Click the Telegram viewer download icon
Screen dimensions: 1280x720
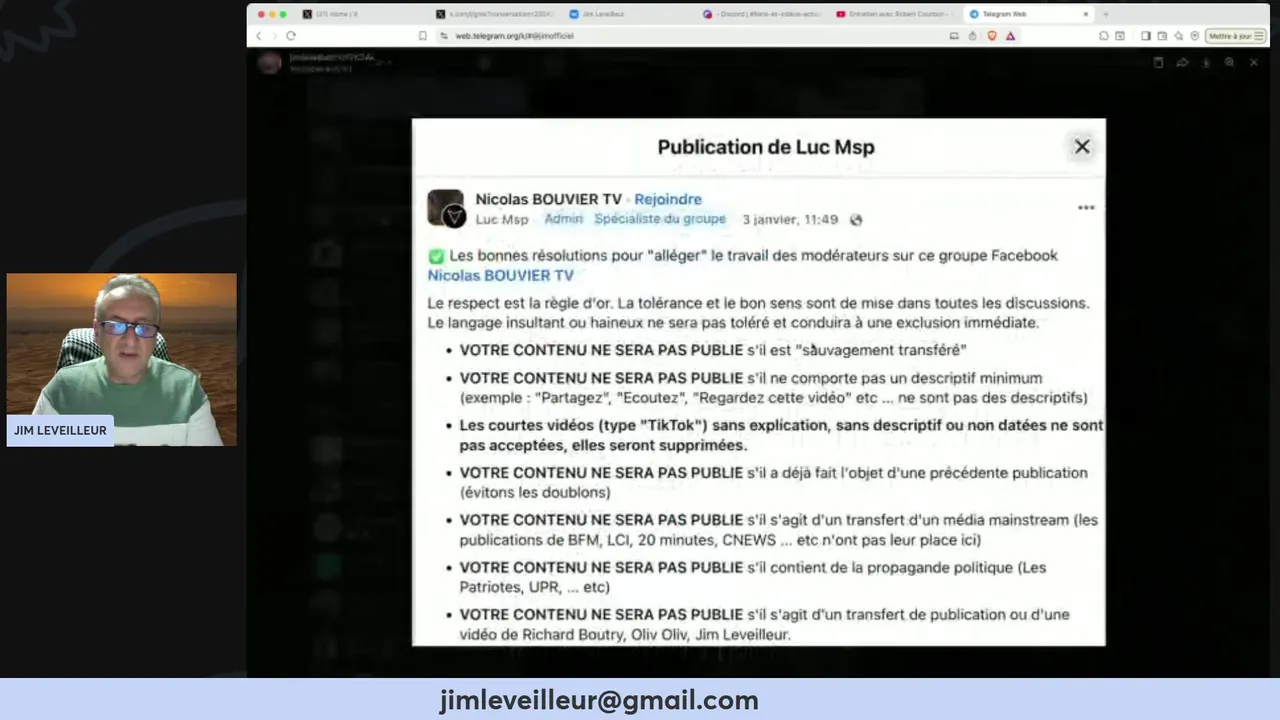[1206, 62]
